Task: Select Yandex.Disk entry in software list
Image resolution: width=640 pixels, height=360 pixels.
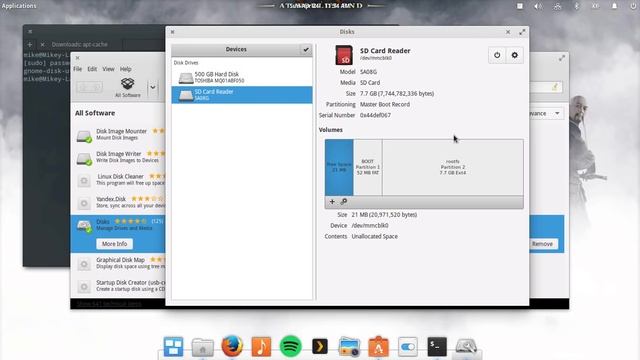Action: pos(118,202)
